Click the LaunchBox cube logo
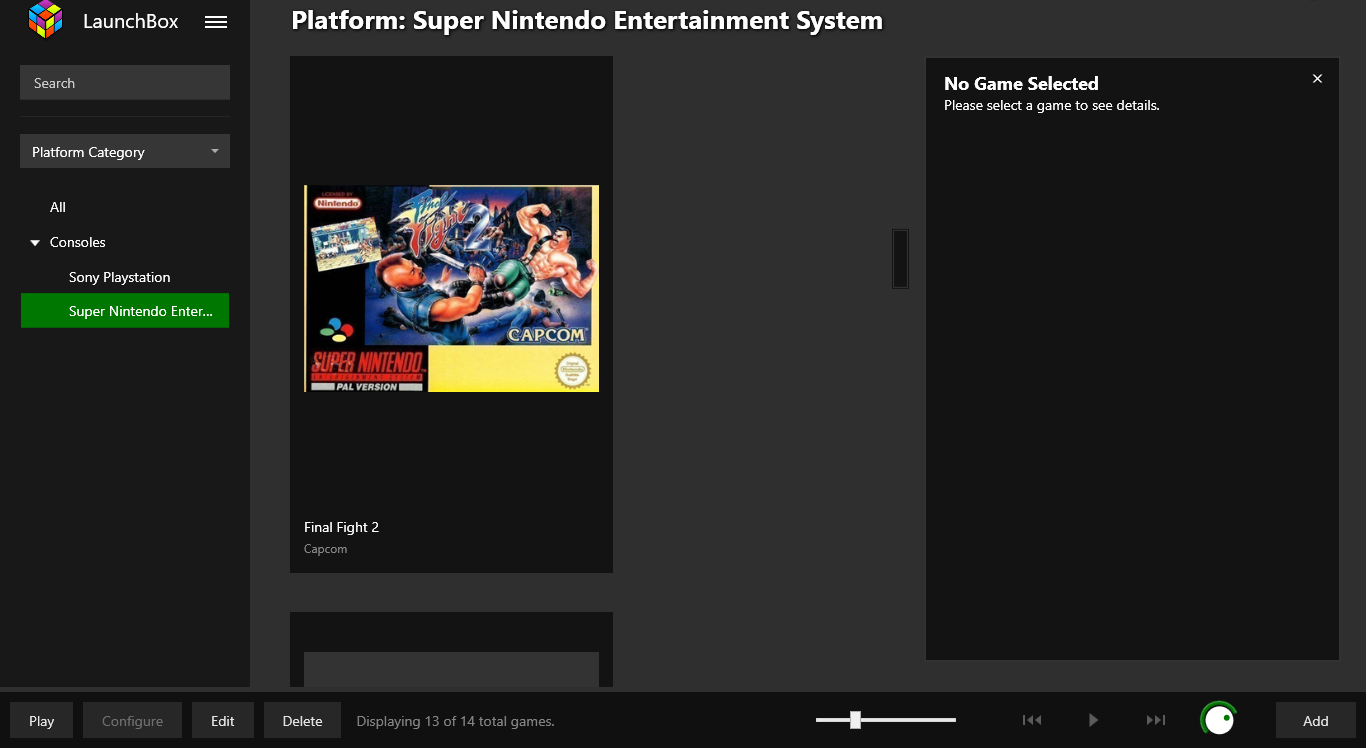 [45, 19]
